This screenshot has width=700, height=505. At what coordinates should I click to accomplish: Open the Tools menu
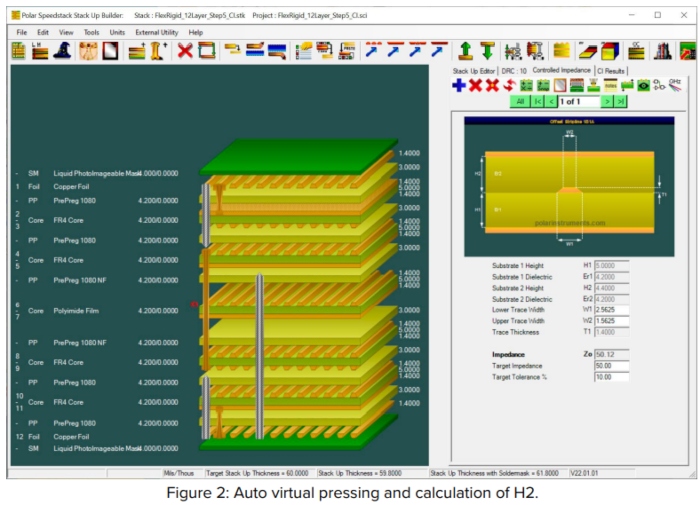click(x=92, y=32)
